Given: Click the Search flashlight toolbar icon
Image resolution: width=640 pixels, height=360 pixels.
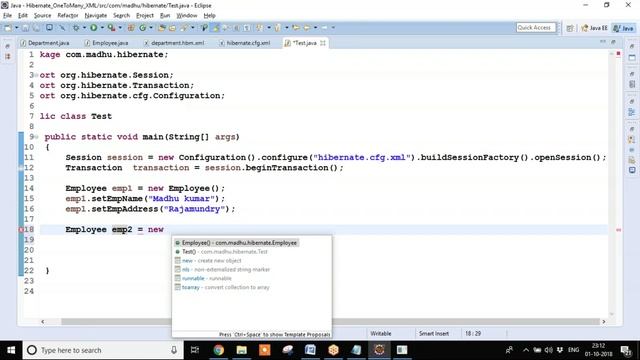Looking at the screenshot, I should pos(184,28).
